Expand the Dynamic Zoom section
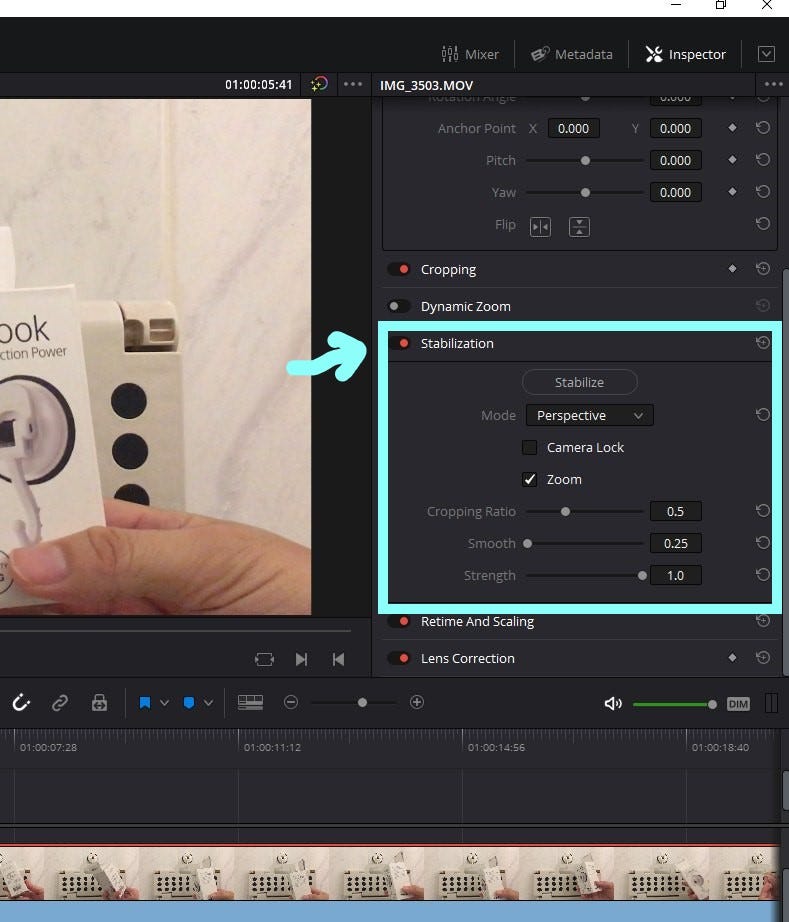789x922 pixels. click(x=466, y=306)
